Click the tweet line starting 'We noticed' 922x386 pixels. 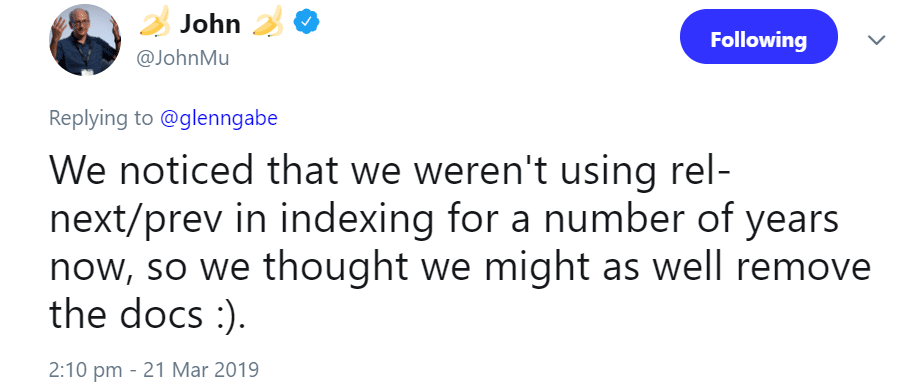coord(390,171)
